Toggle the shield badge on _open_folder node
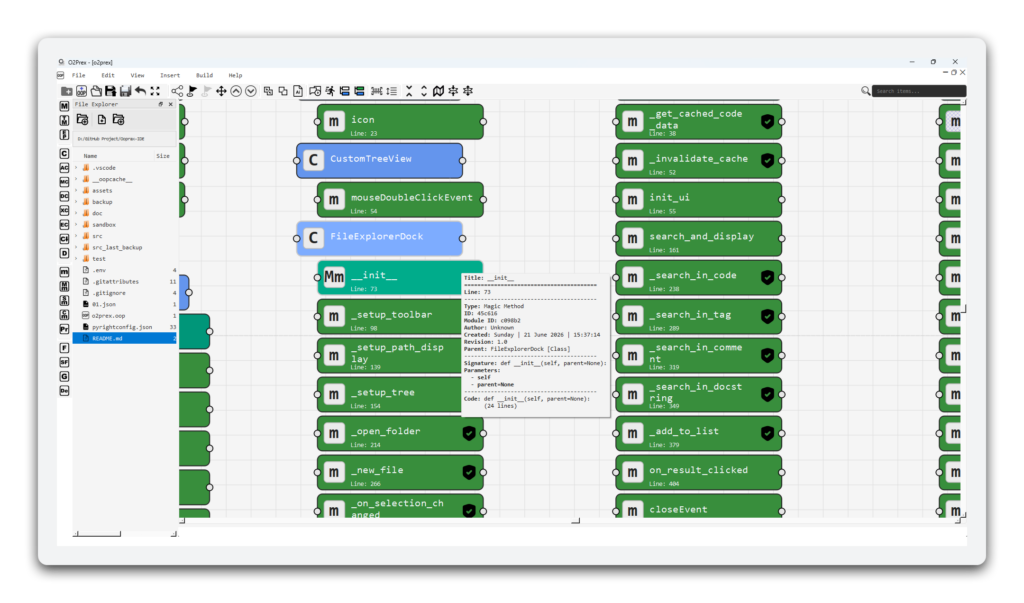 coord(469,433)
